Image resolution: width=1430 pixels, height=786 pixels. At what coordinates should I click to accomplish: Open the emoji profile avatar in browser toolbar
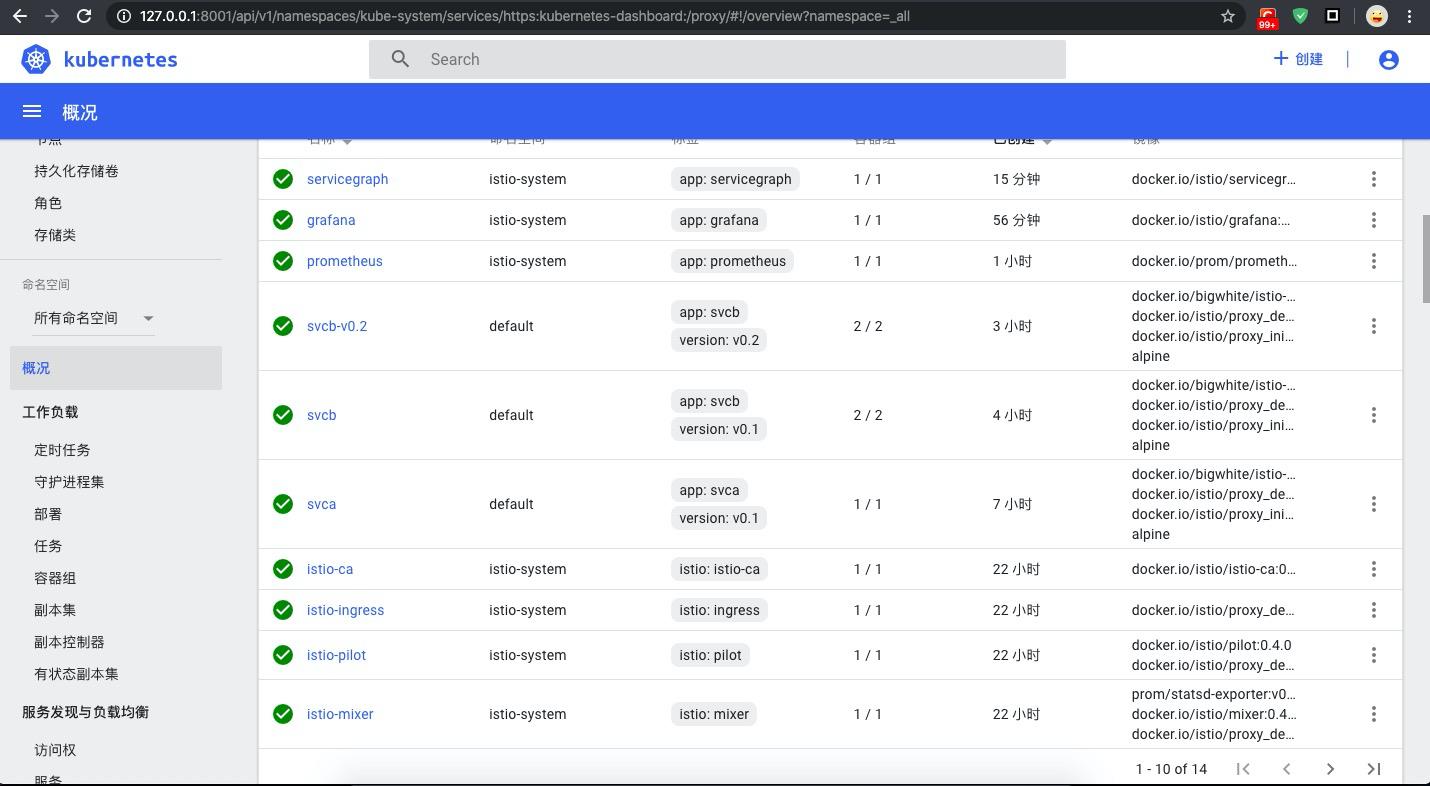[1377, 16]
